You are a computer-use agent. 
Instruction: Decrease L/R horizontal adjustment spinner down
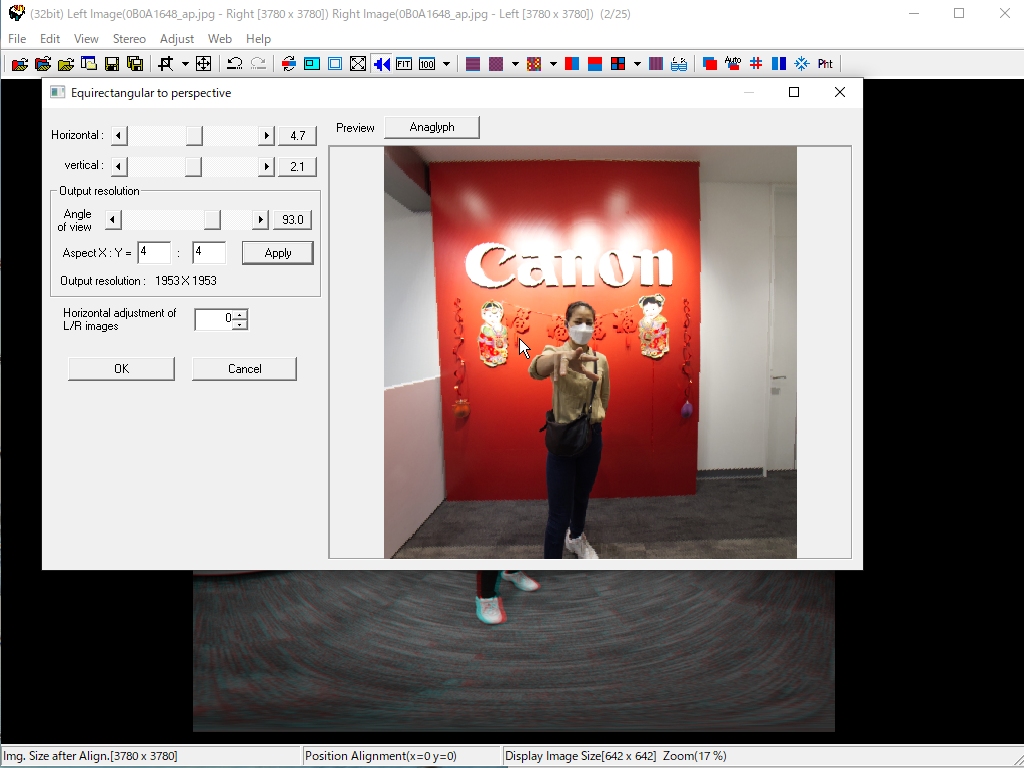coord(240,325)
